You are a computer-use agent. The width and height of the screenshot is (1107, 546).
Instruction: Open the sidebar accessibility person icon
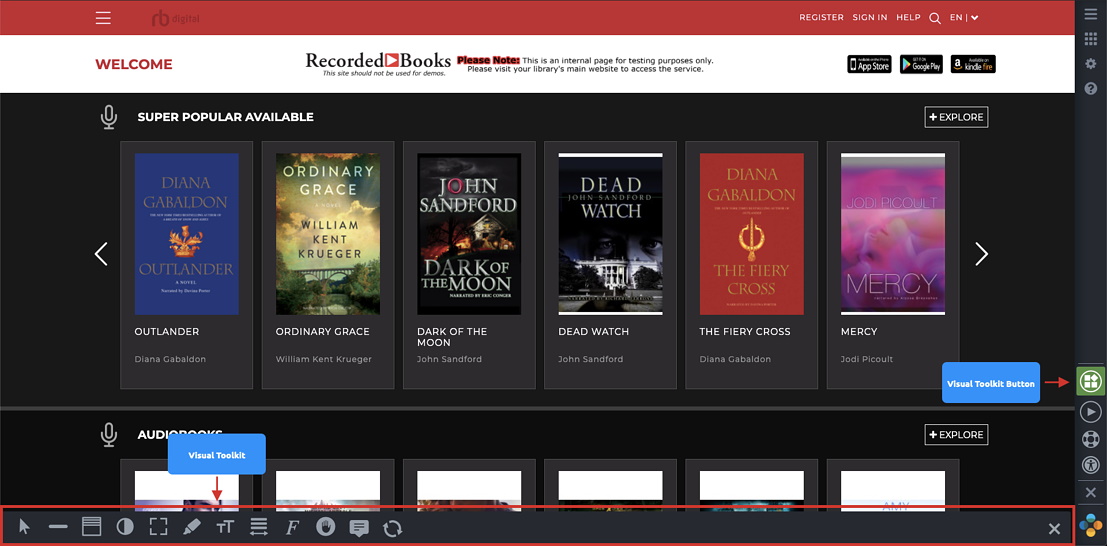pos(1091,465)
